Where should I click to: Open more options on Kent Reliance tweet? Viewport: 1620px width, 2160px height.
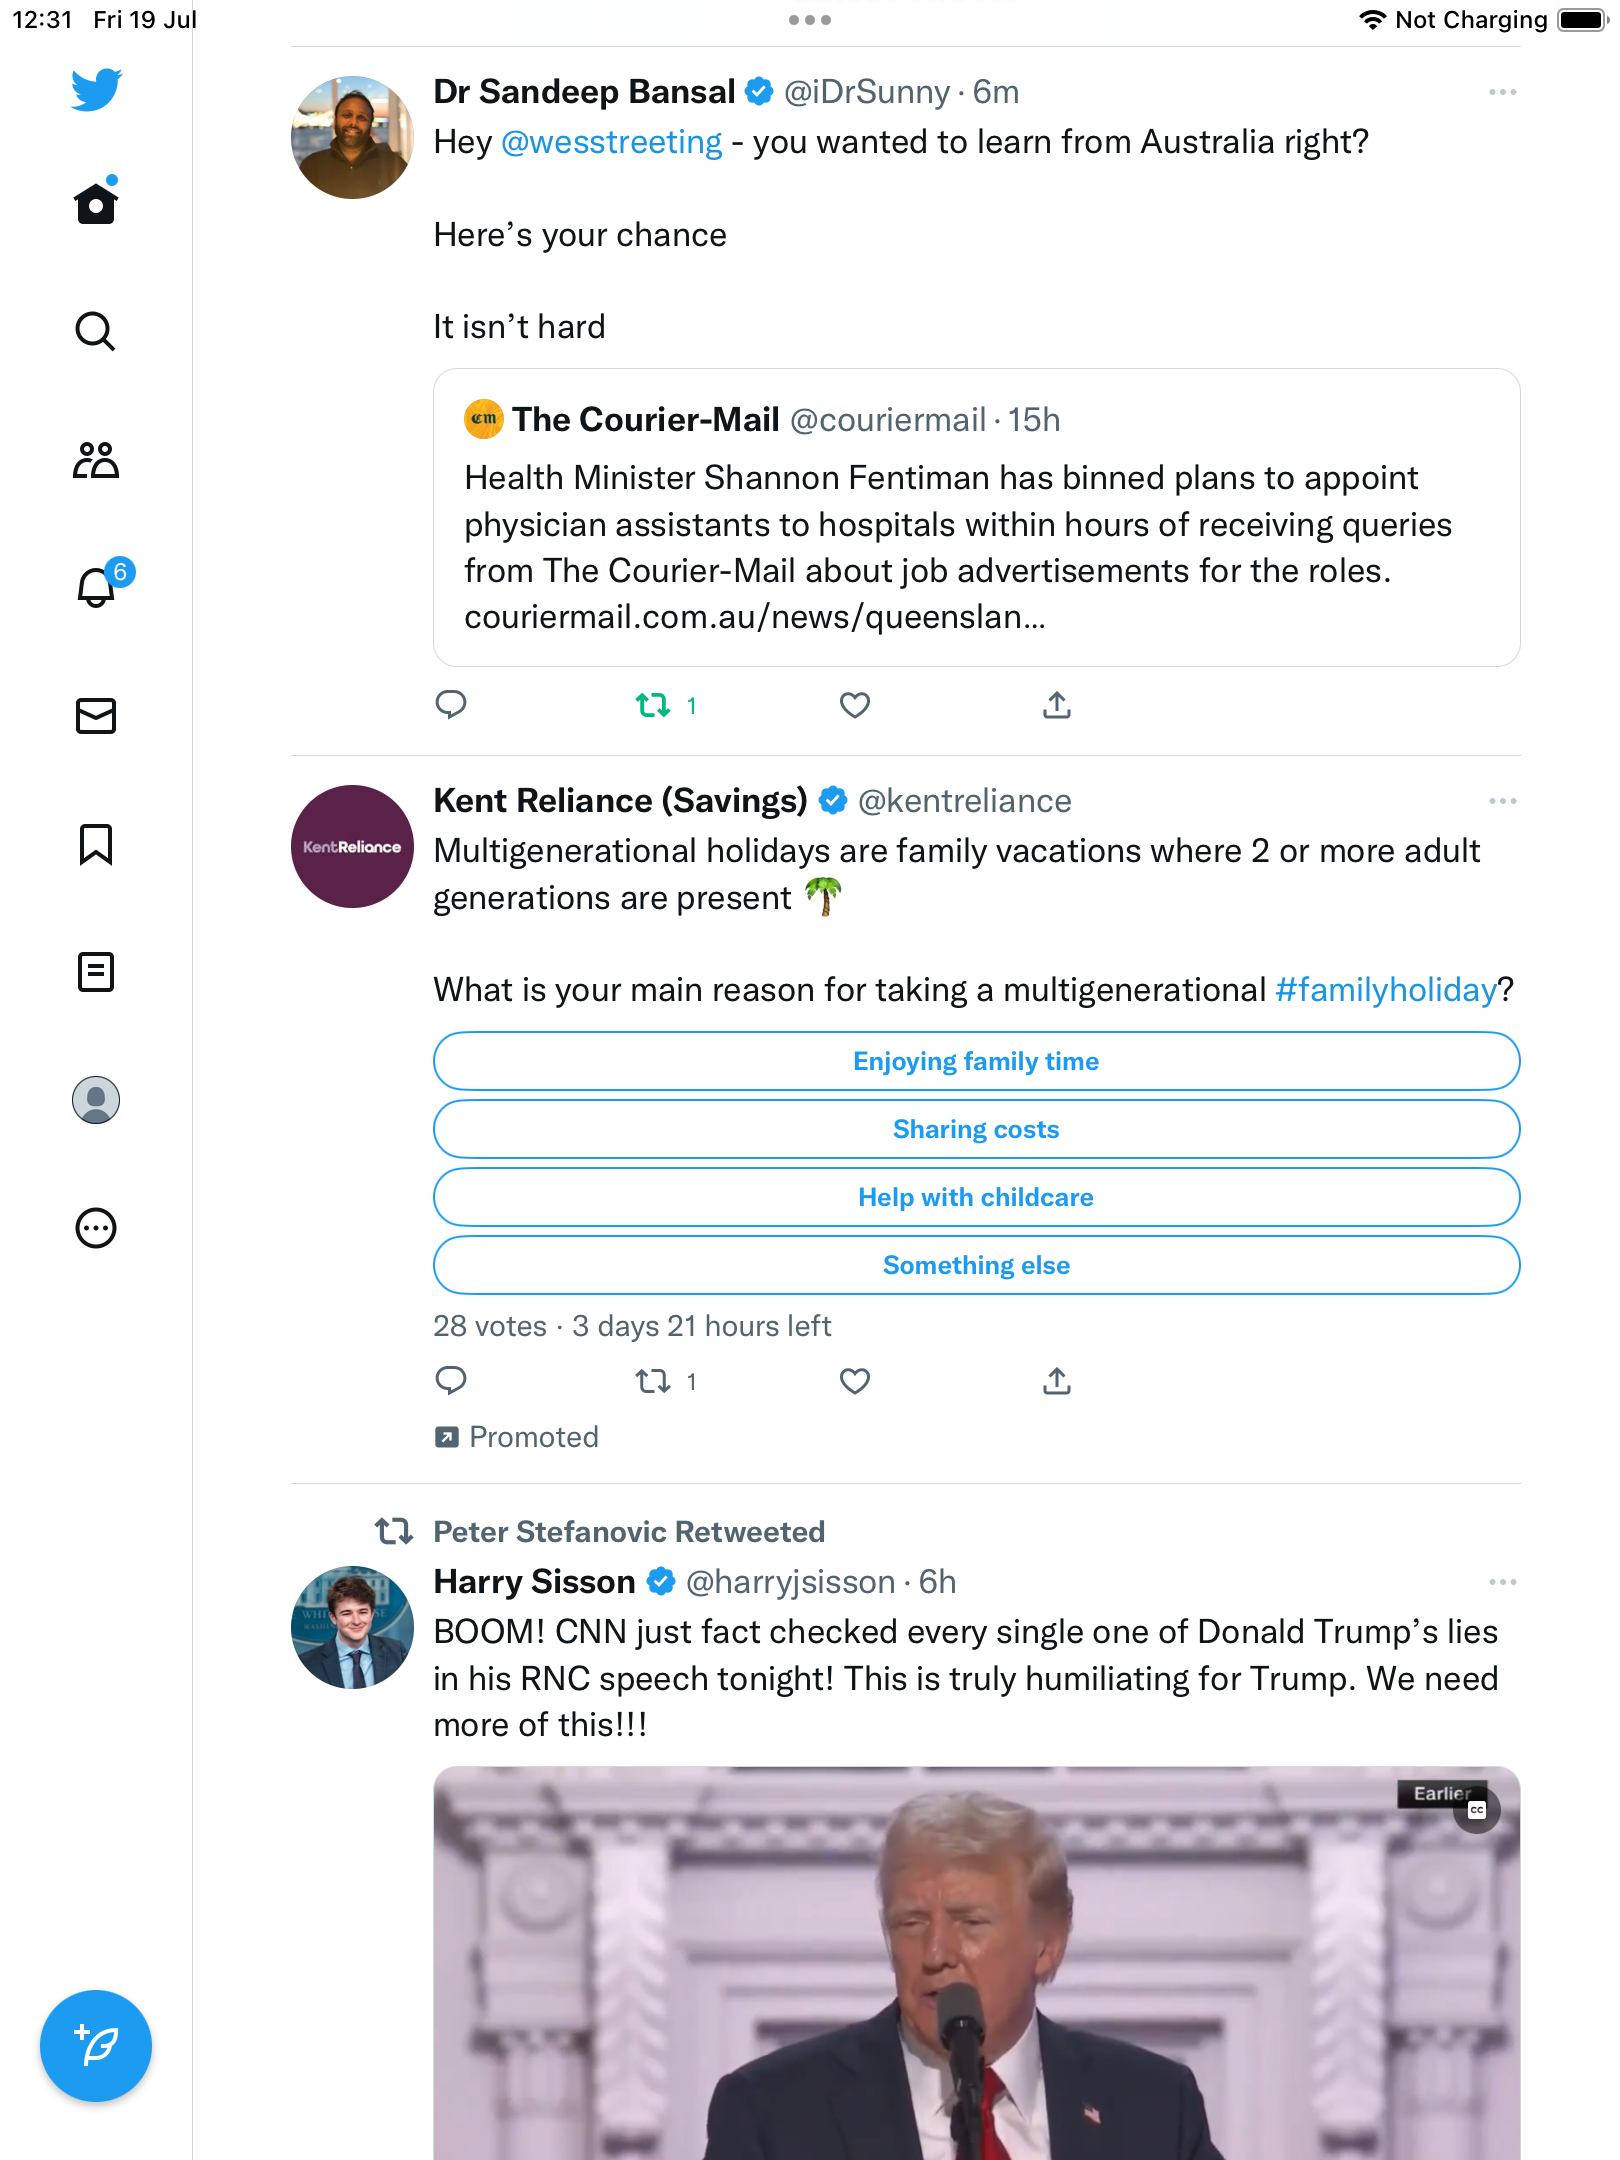tap(1502, 802)
